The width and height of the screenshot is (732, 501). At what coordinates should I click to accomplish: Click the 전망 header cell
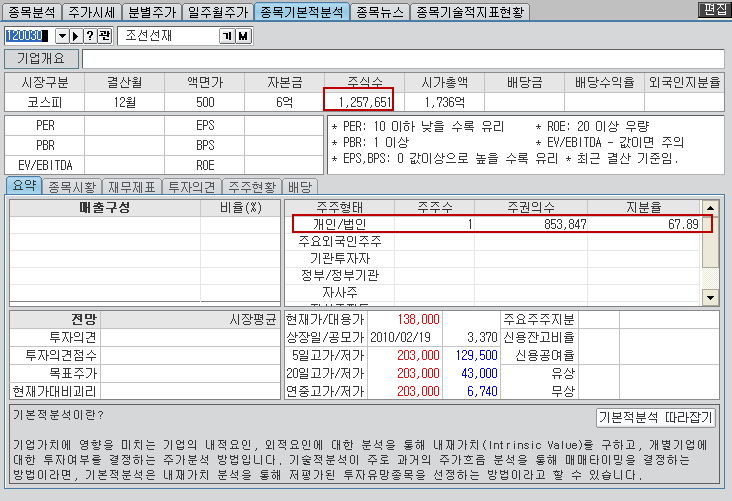[x=55, y=319]
